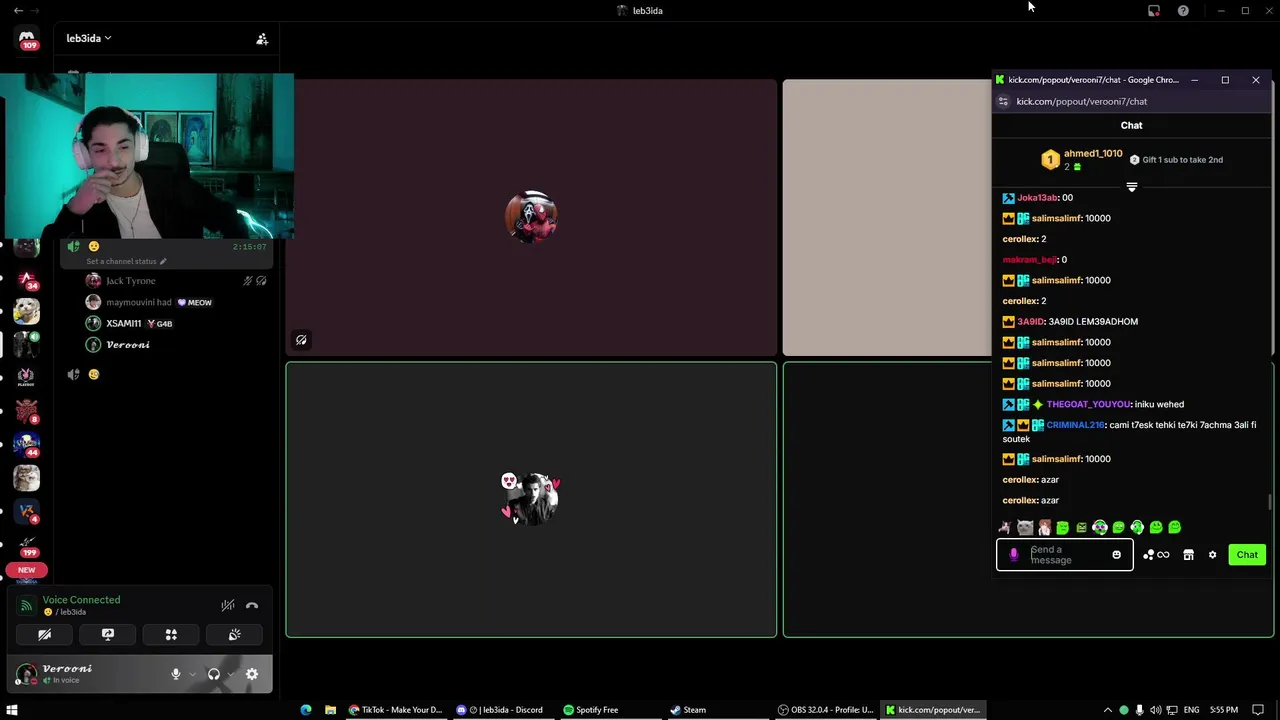Open Windows Start menu
The height and width of the screenshot is (720, 1280).
click(12, 710)
